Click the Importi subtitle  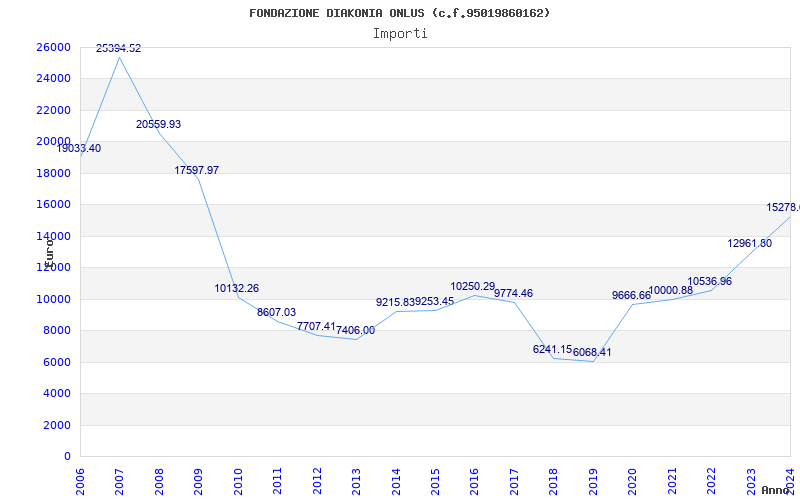(400, 34)
